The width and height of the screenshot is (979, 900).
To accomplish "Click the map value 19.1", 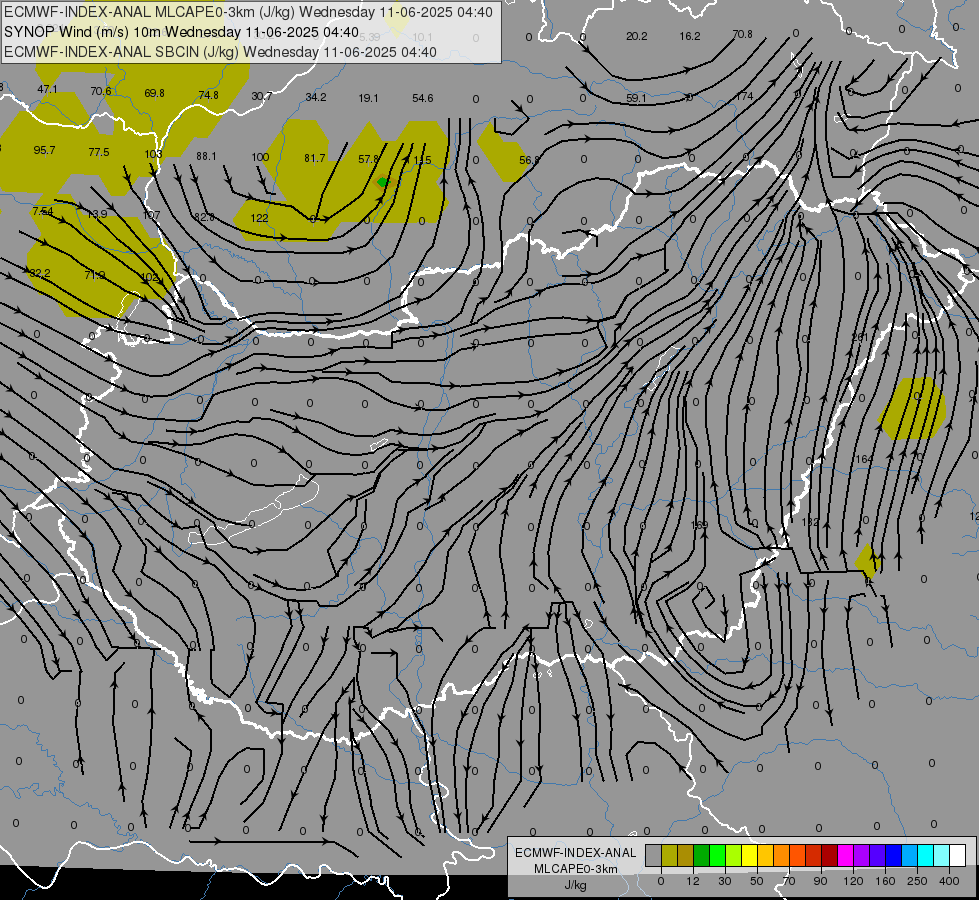I will point(368,98).
